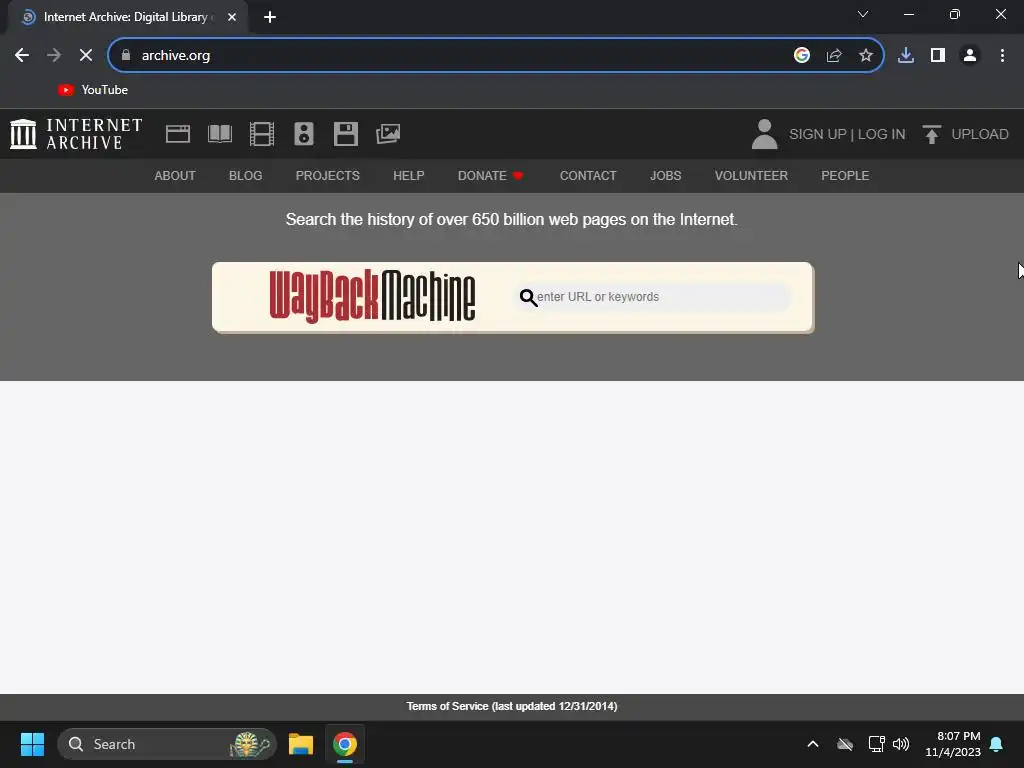Open the PROJECTS menu item
The height and width of the screenshot is (768, 1024).
[328, 176]
